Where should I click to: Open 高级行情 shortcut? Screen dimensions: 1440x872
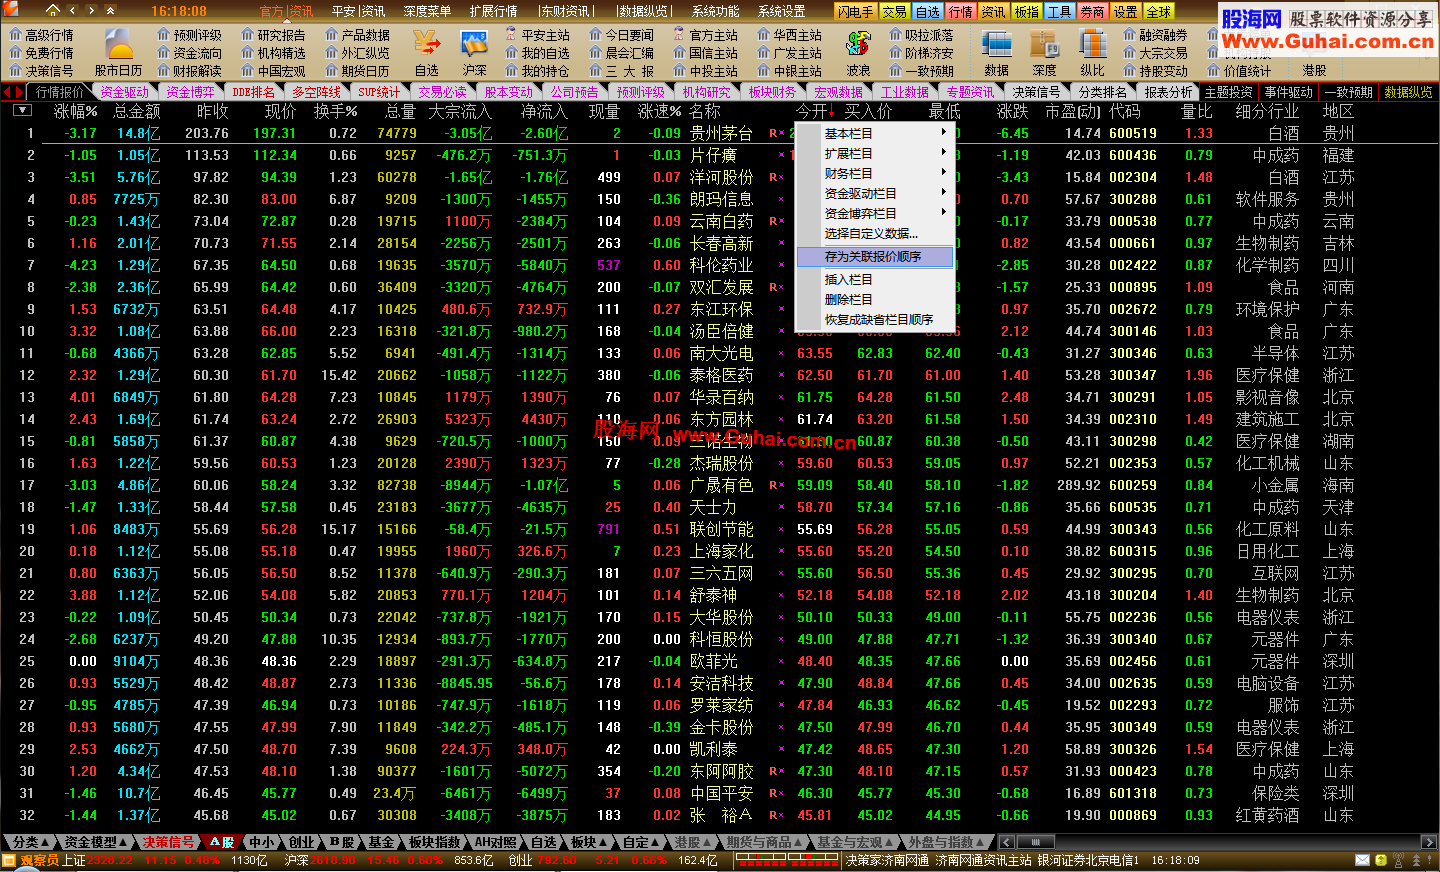pos(41,35)
